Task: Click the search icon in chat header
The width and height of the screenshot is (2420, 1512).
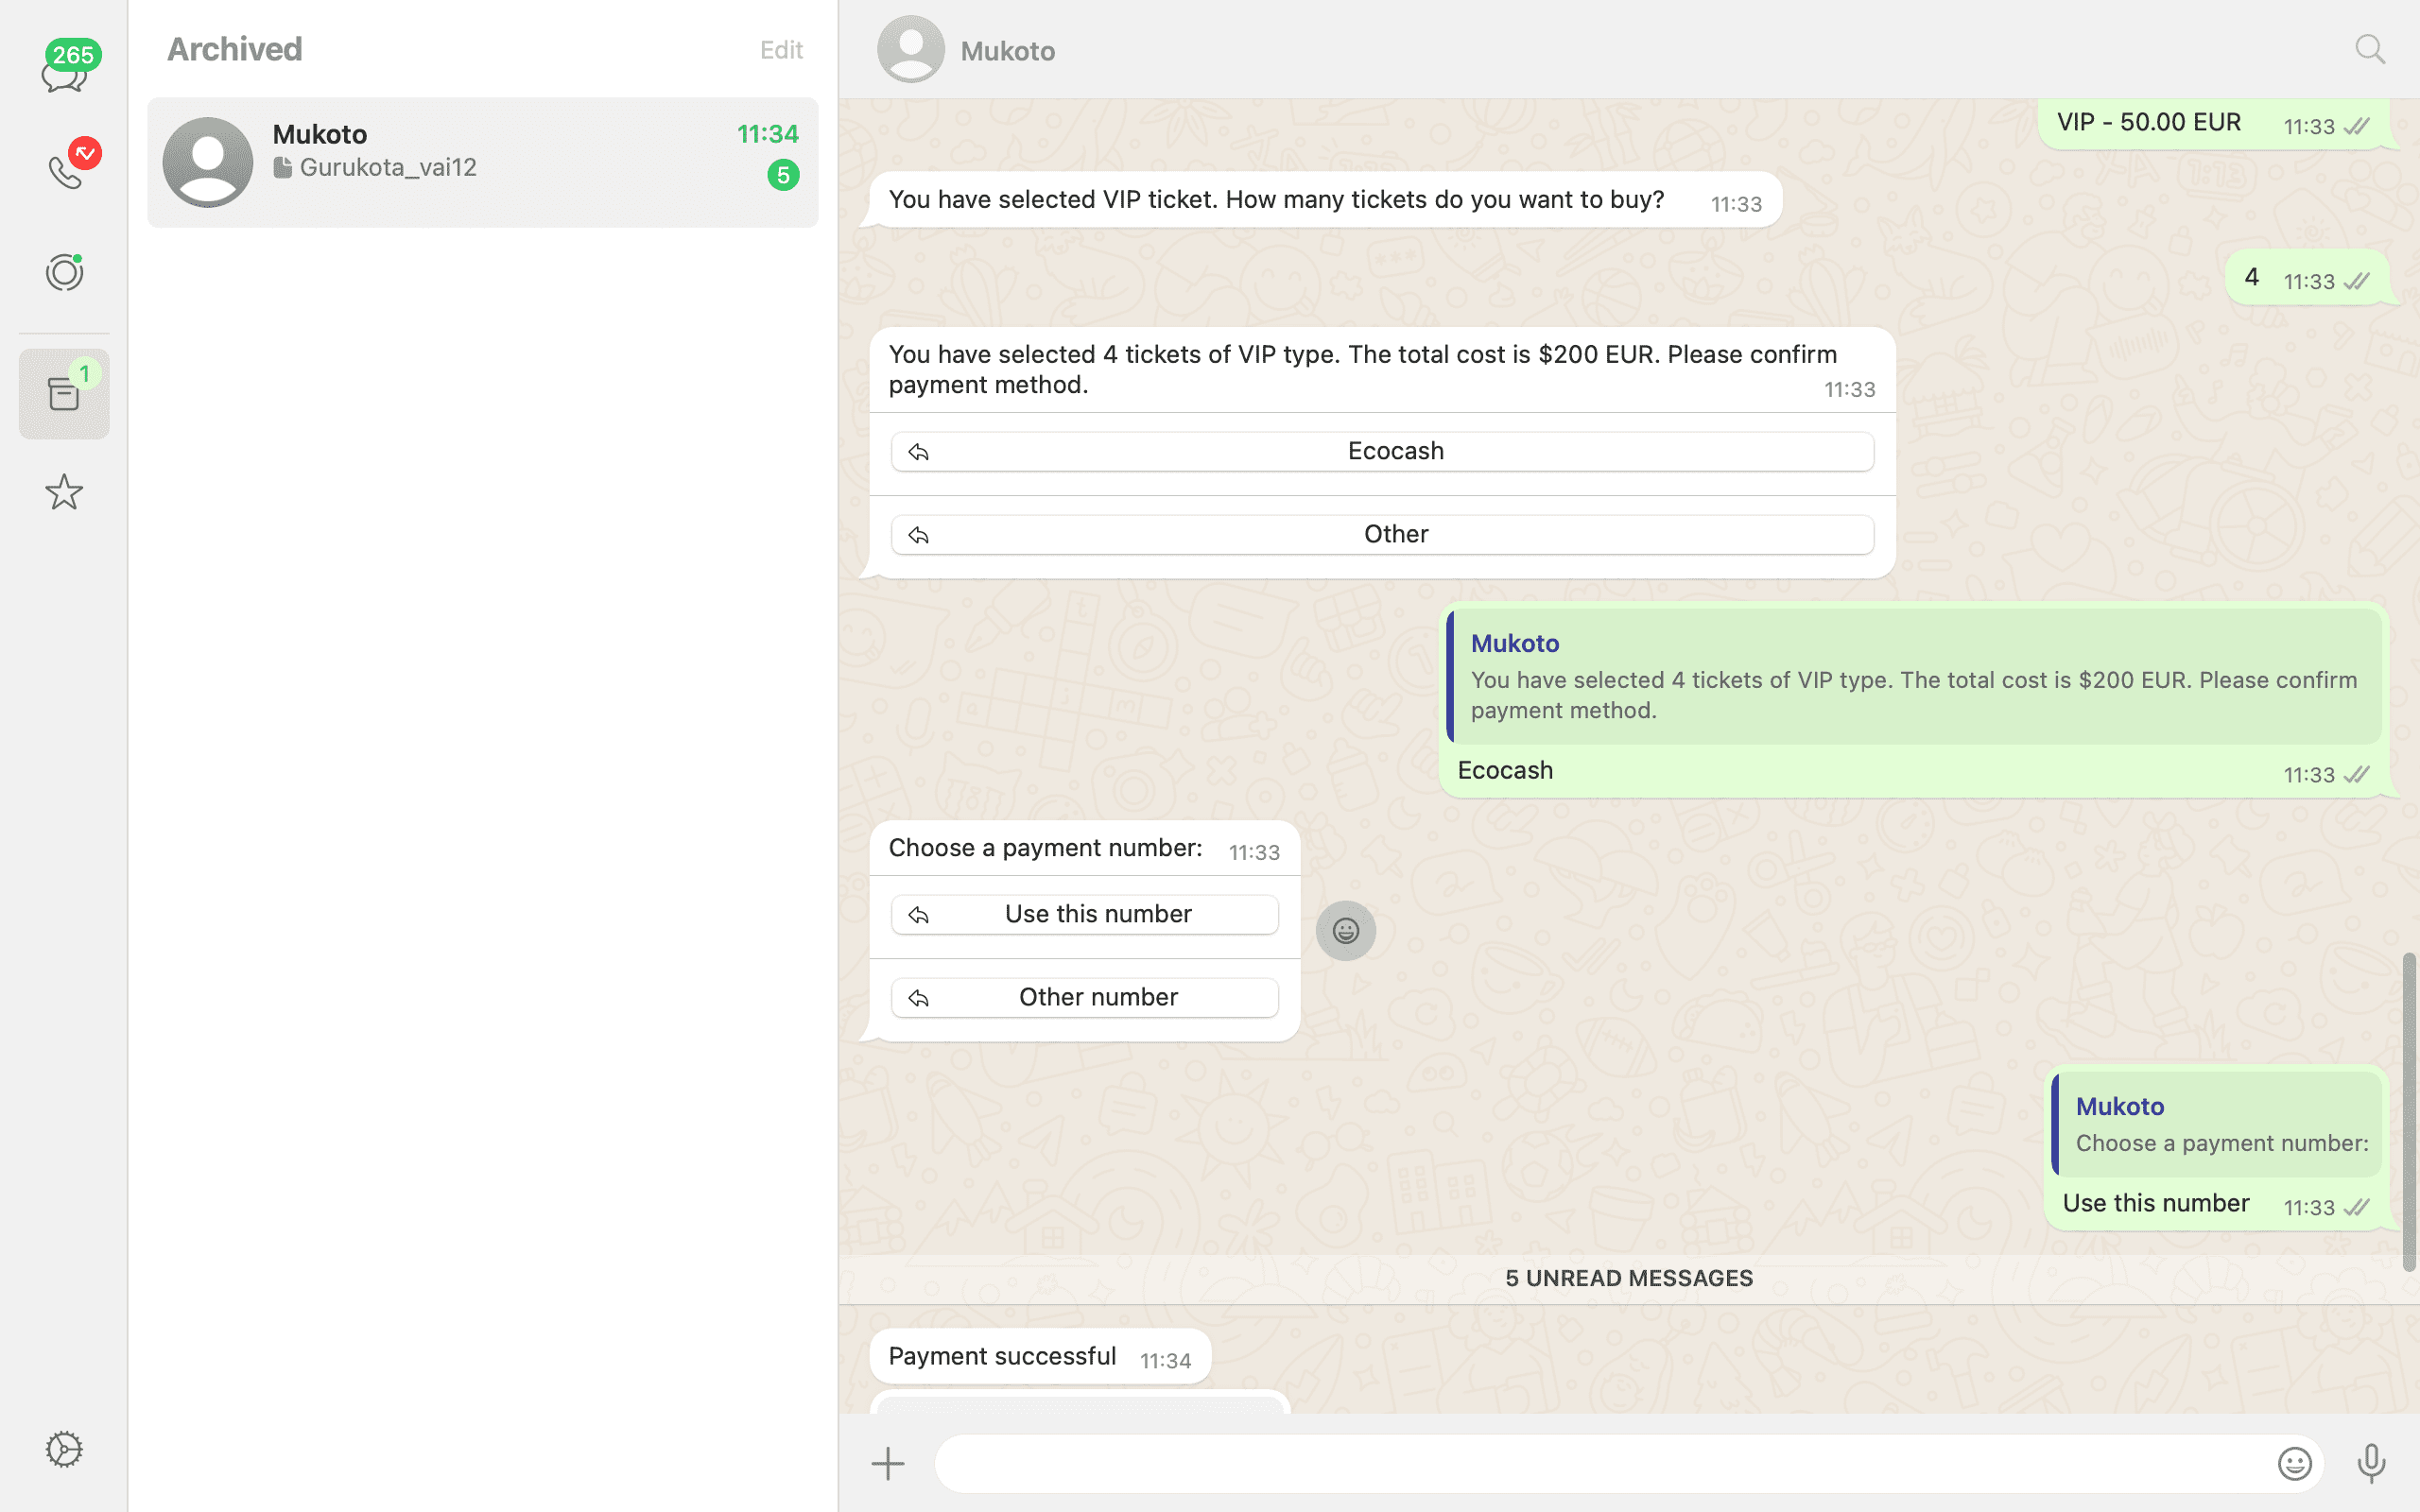Action: tap(2369, 49)
